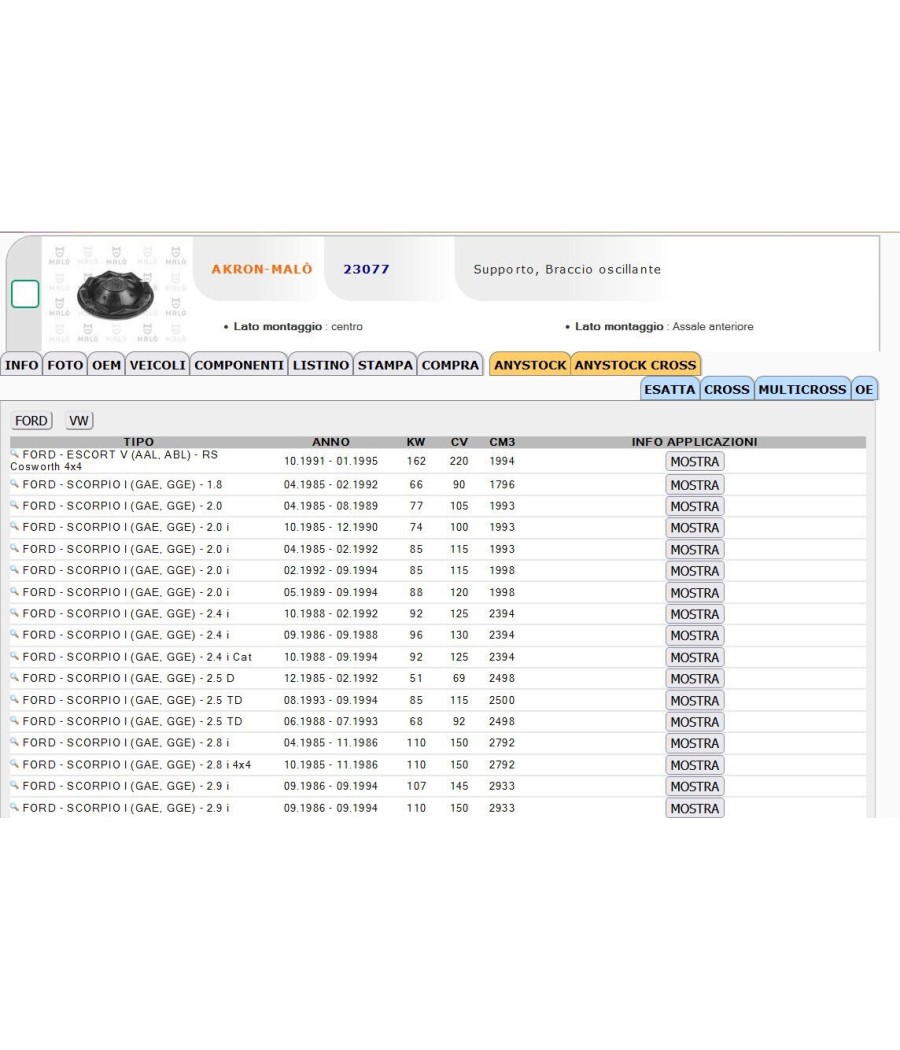Switch to the VEICOLI tab
The width and height of the screenshot is (900, 1050).
(157, 365)
